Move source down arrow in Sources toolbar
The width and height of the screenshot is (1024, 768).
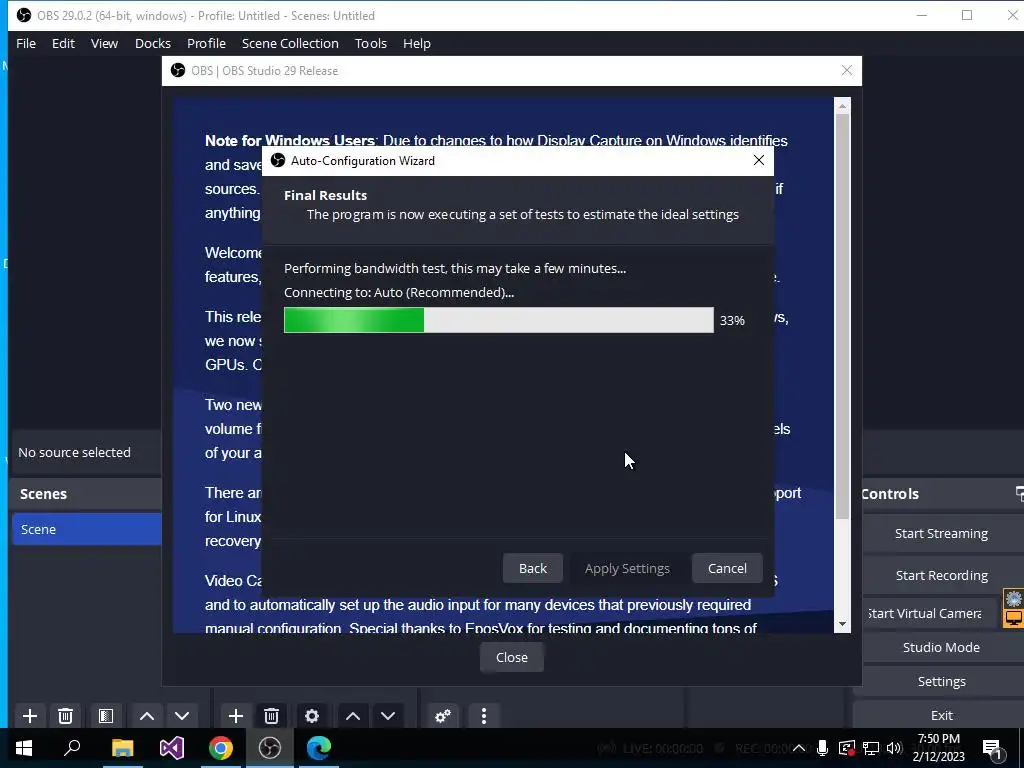(388, 716)
